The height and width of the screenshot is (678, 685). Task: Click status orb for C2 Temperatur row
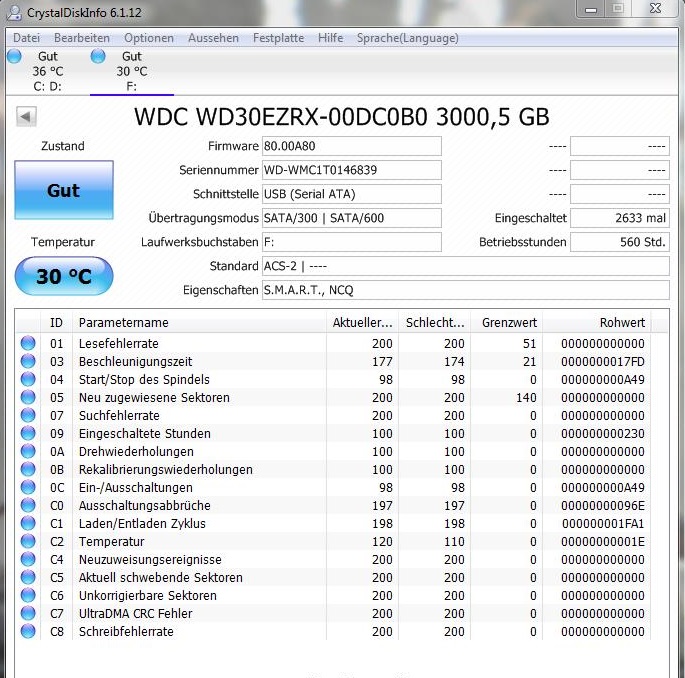28,541
